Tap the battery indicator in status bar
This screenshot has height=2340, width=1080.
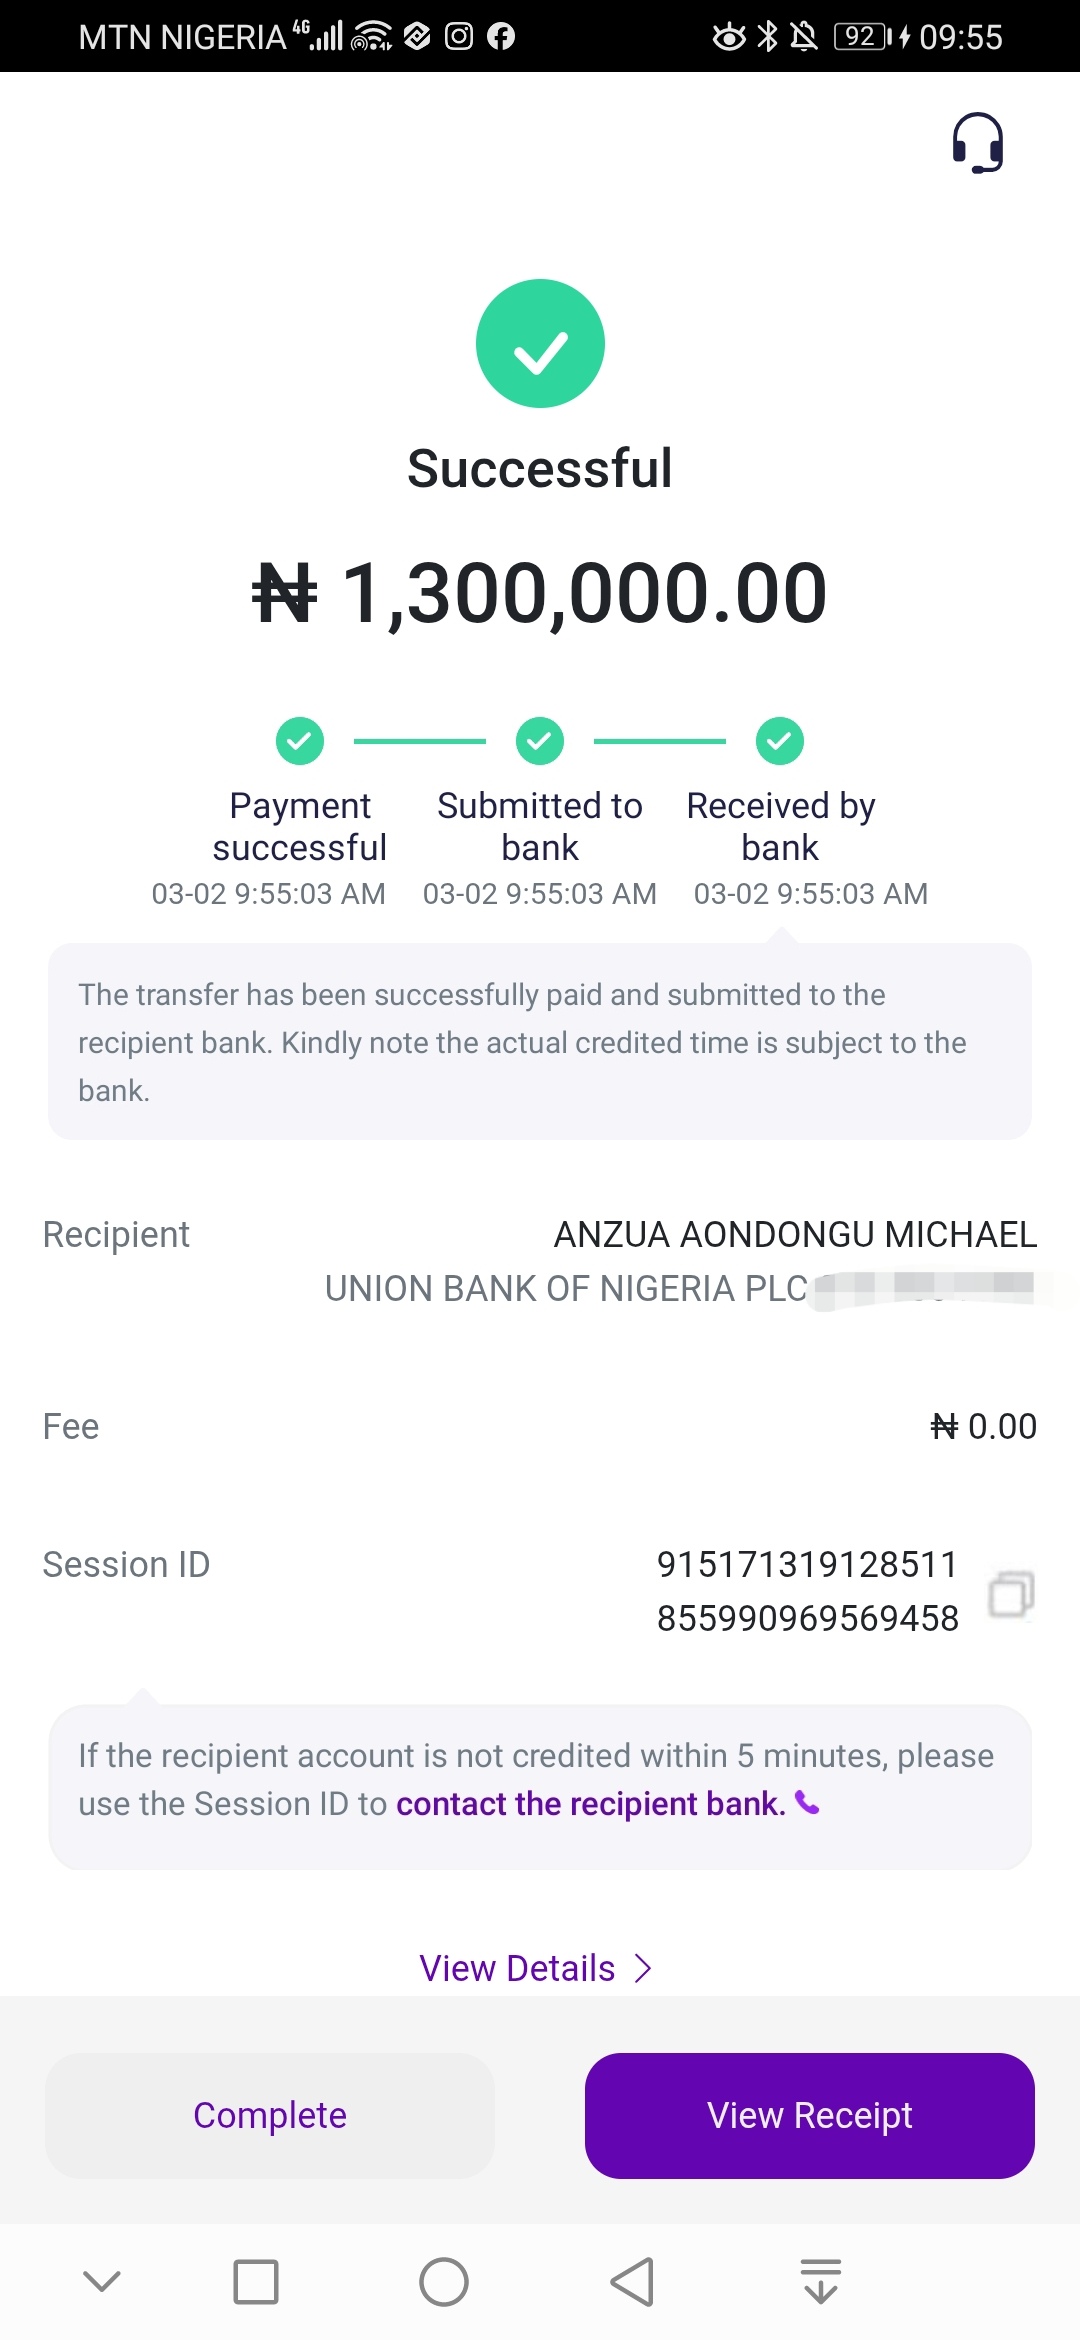tap(861, 37)
